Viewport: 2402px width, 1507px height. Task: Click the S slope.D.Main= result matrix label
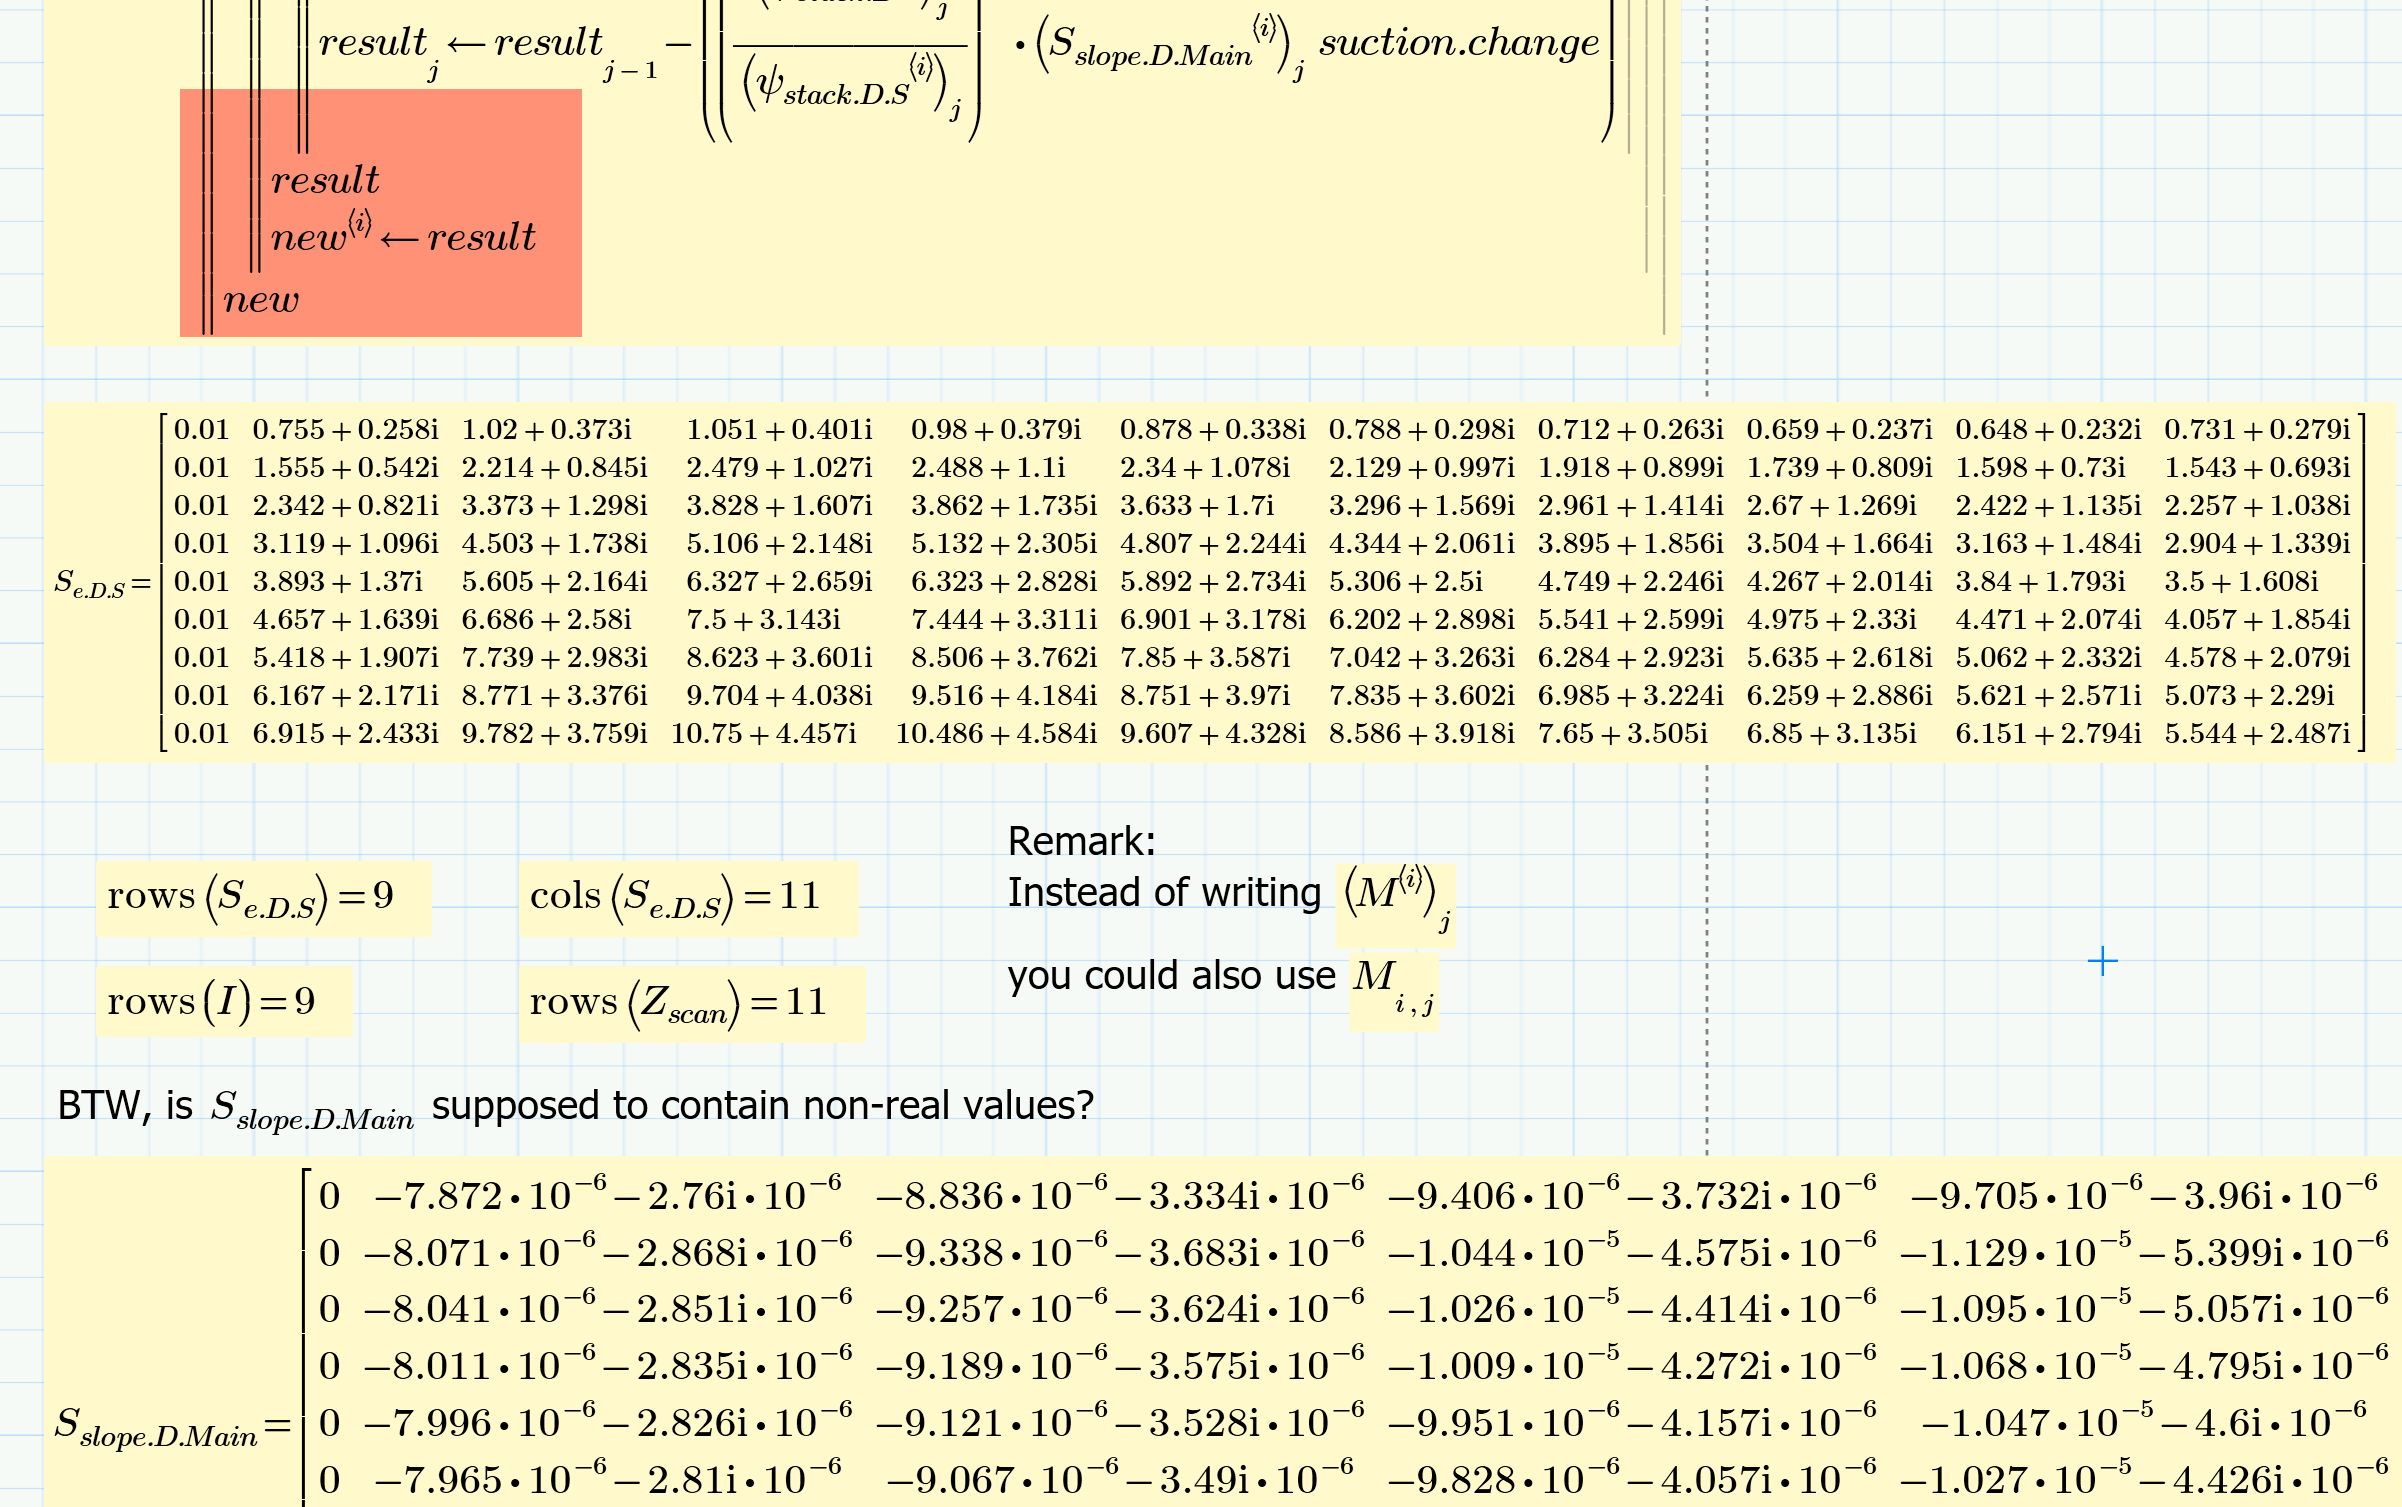[x=160, y=1426]
